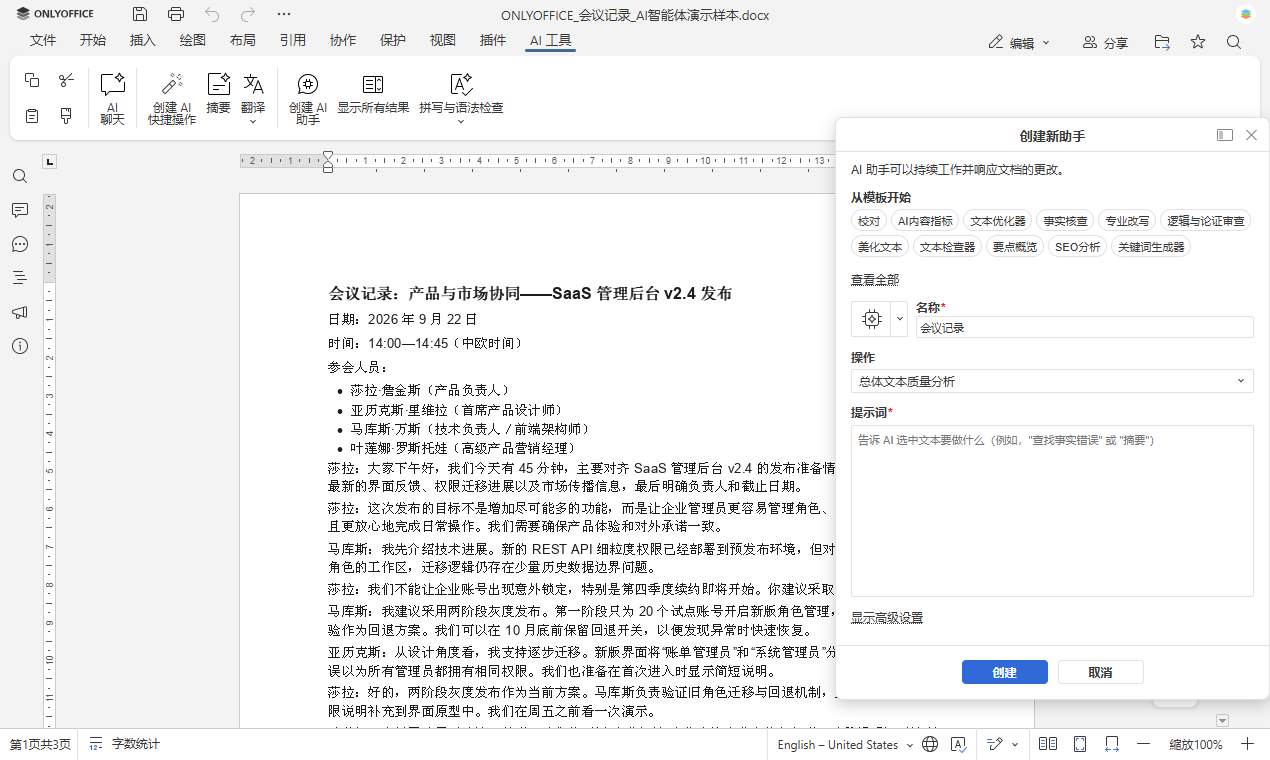Click 创建 AI 助手 in the ribbon
Viewport: 1270px width, 760px height.
[308, 98]
